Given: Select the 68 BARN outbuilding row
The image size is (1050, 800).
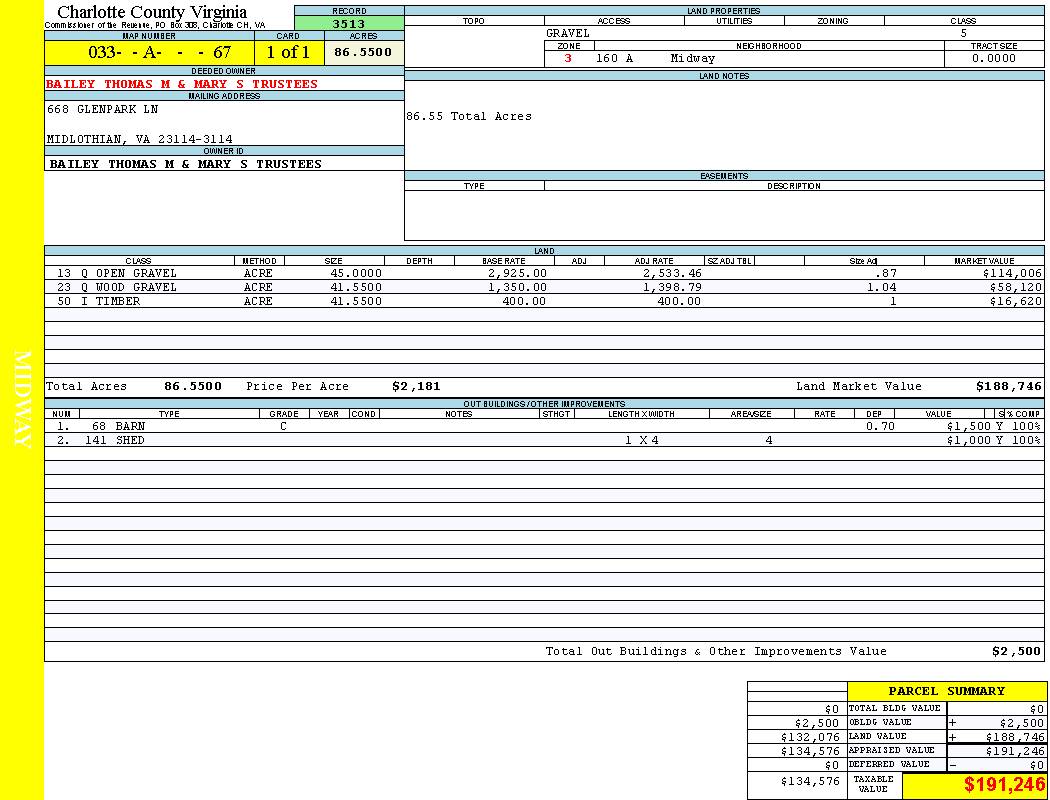Looking at the screenshot, I should click(118, 426).
